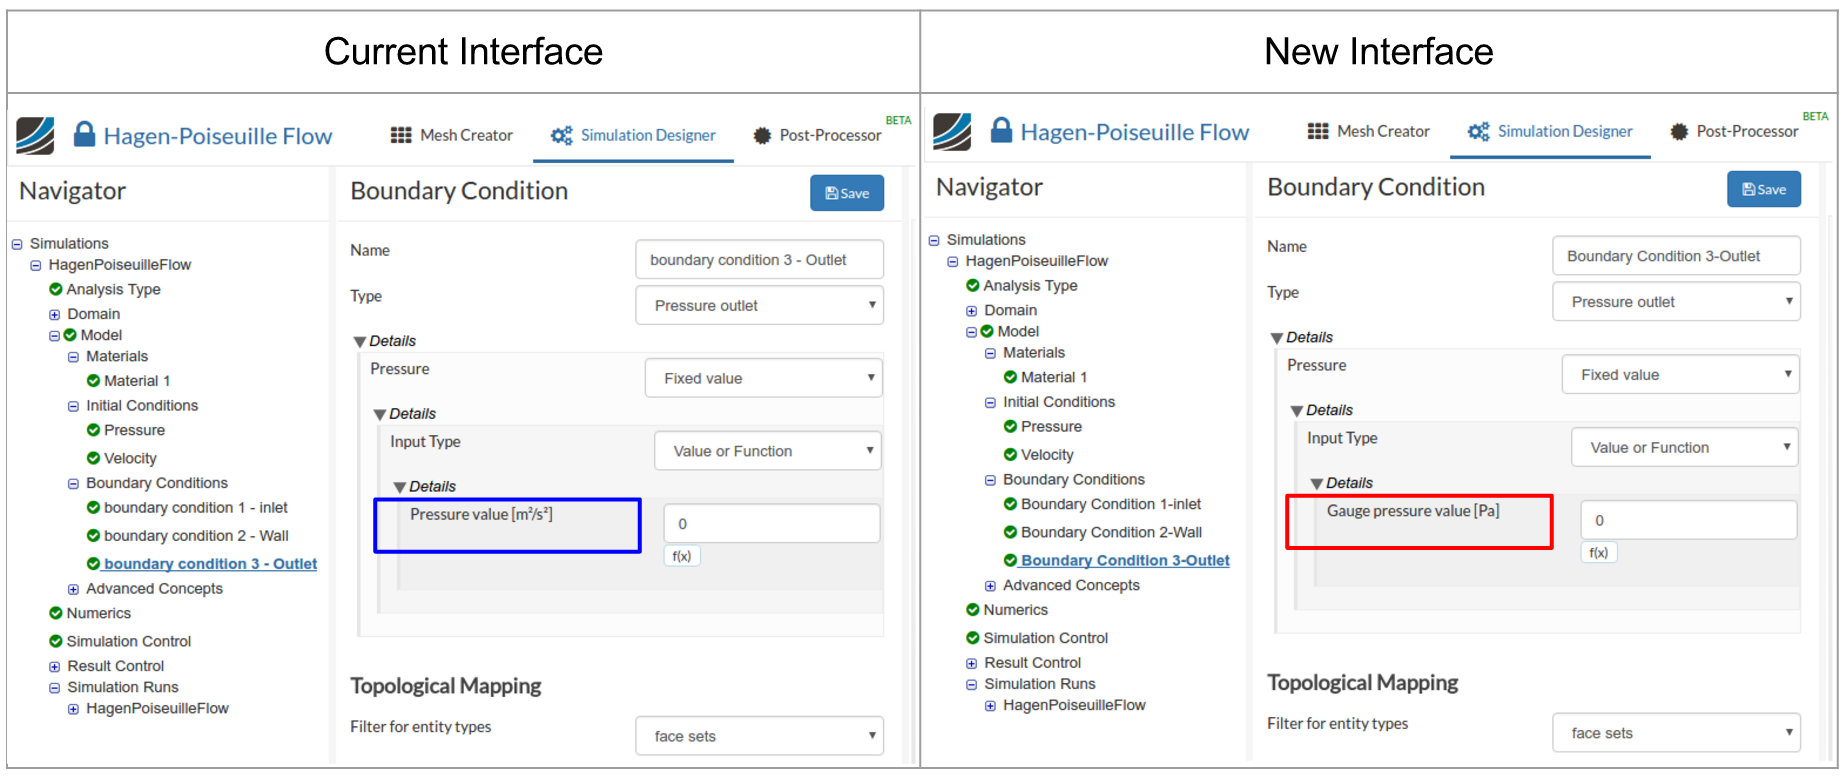Collapse the Simulations tree root in Current Interface
This screenshot has width=1848, height=779.
pyautogui.click(x=17, y=244)
